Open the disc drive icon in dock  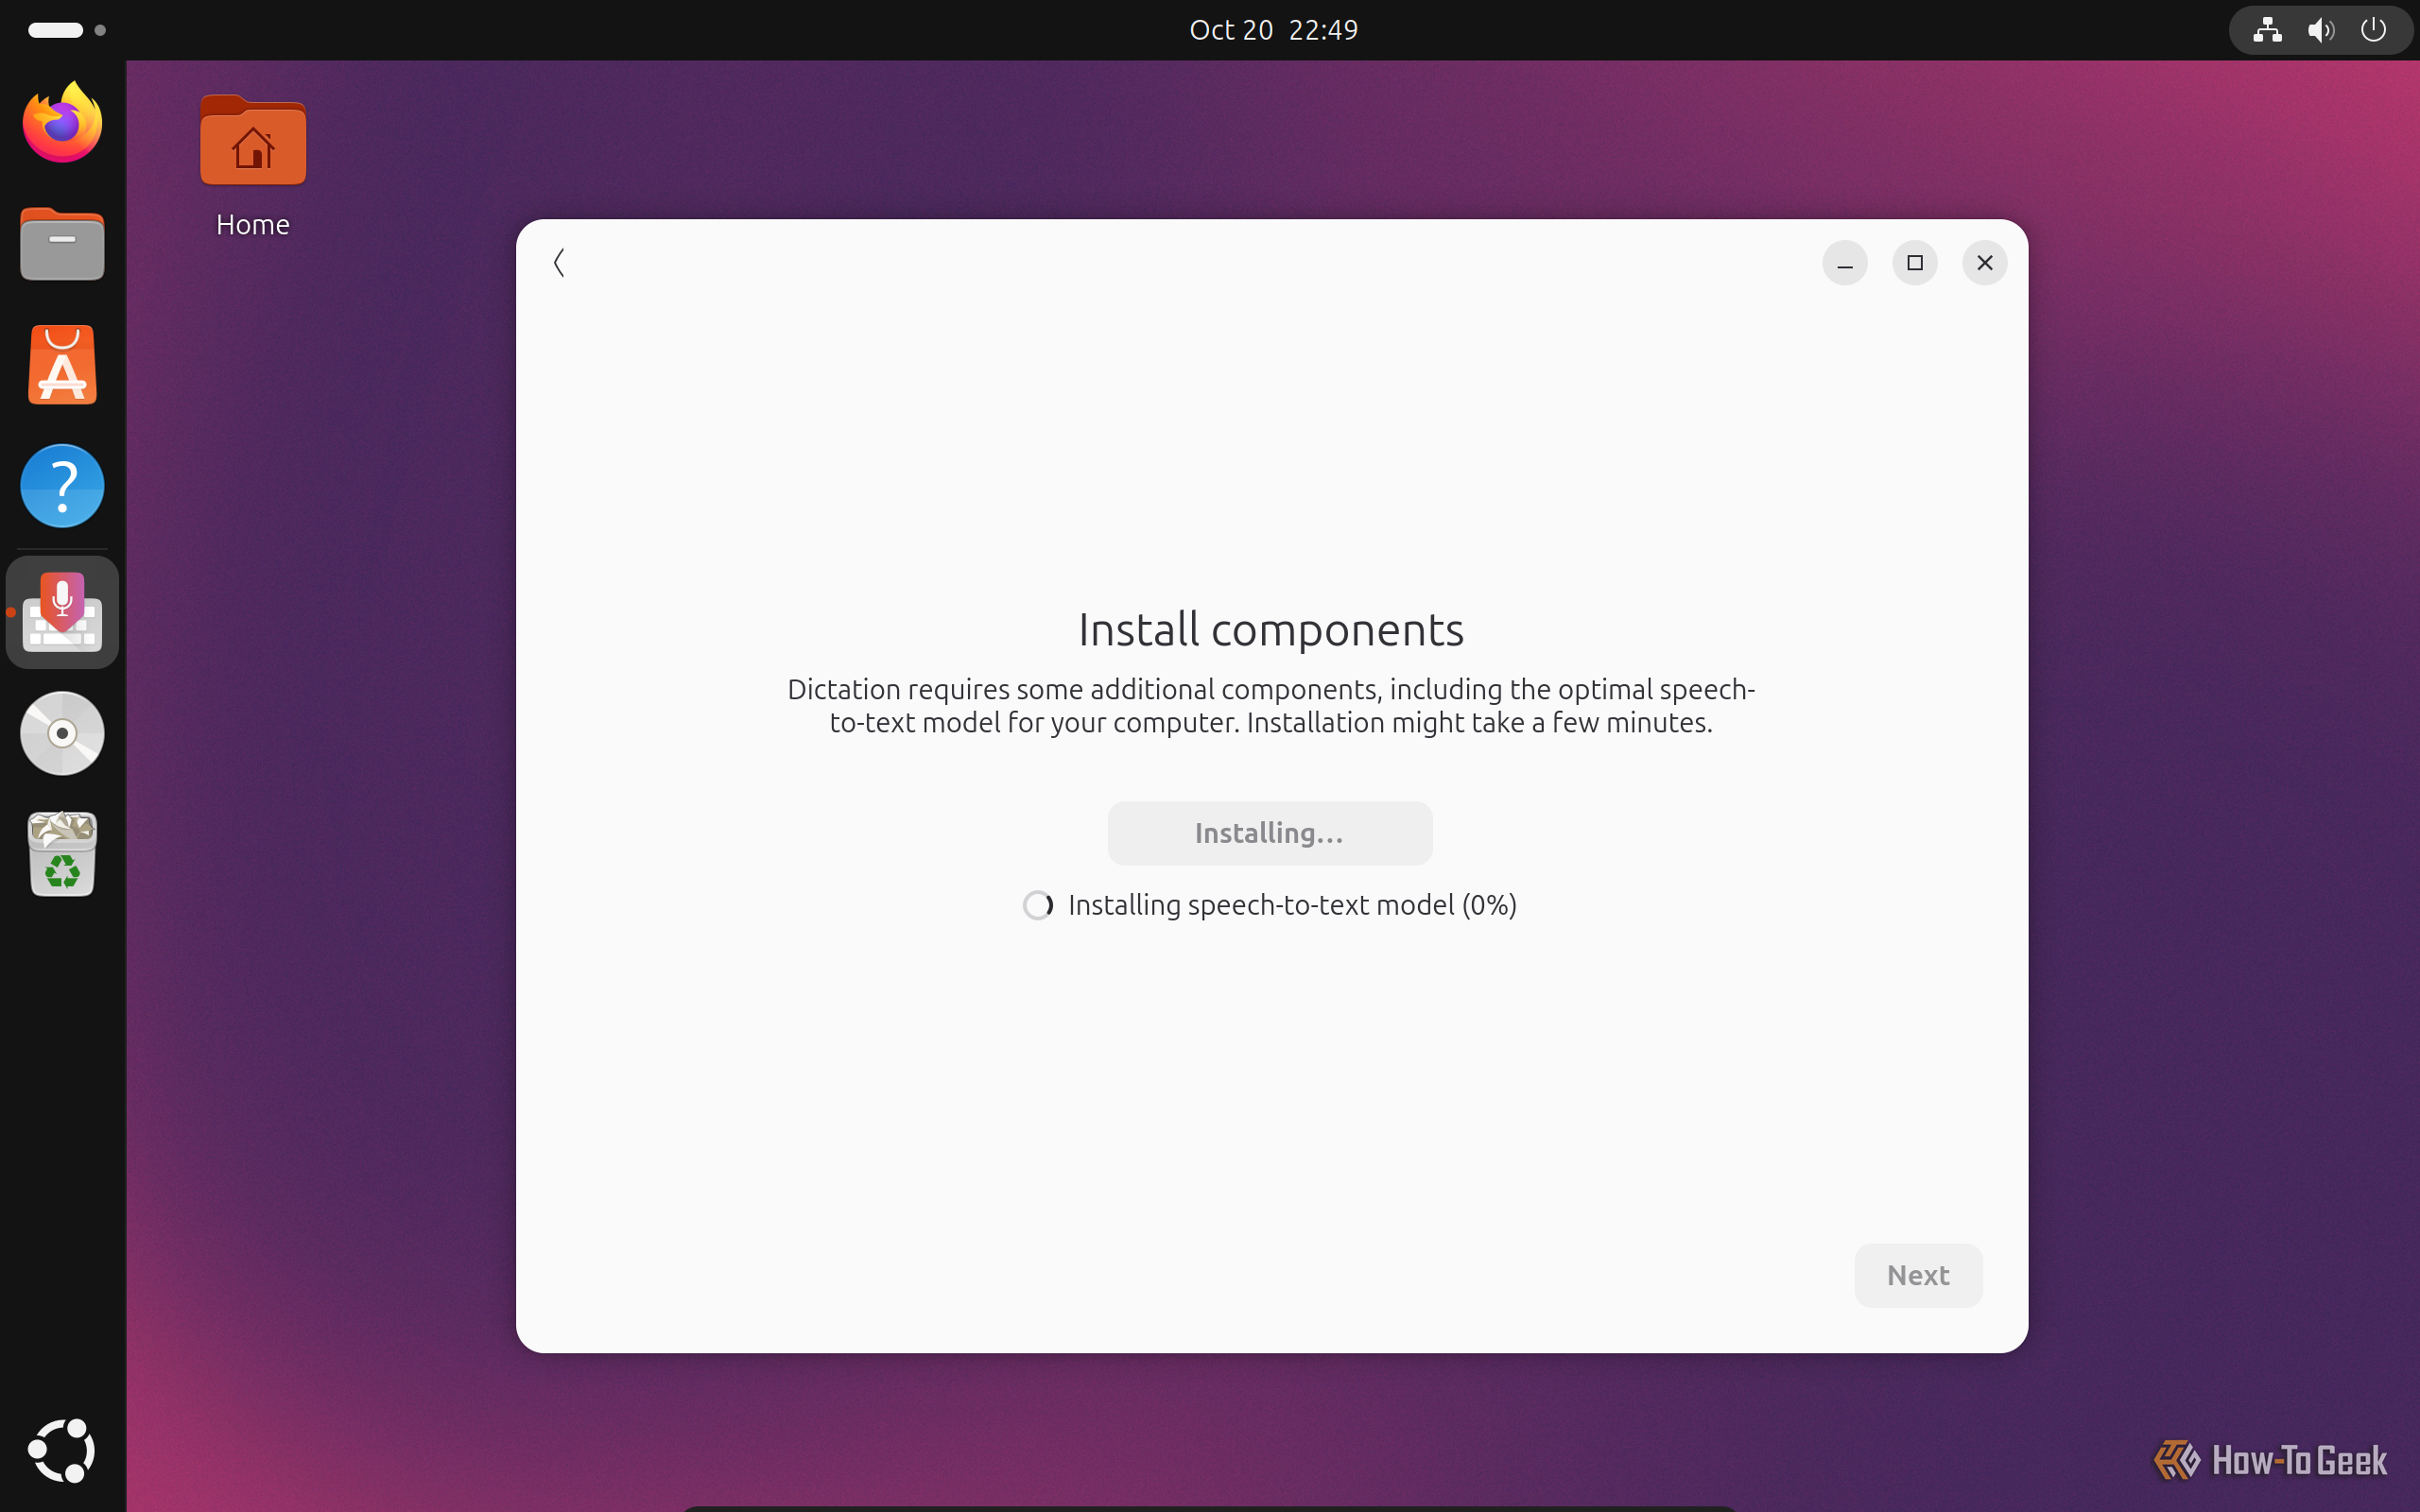(x=62, y=733)
